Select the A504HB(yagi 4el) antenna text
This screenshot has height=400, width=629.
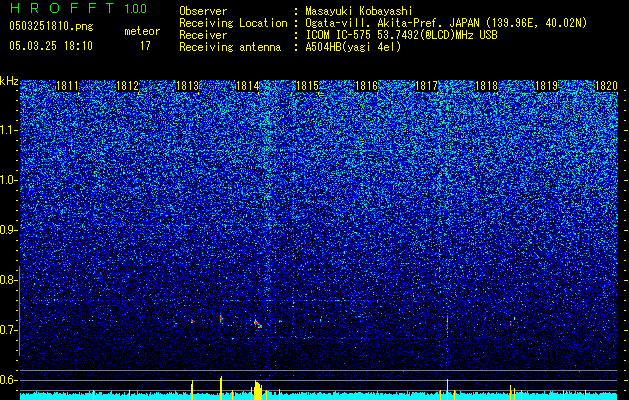tap(353, 47)
